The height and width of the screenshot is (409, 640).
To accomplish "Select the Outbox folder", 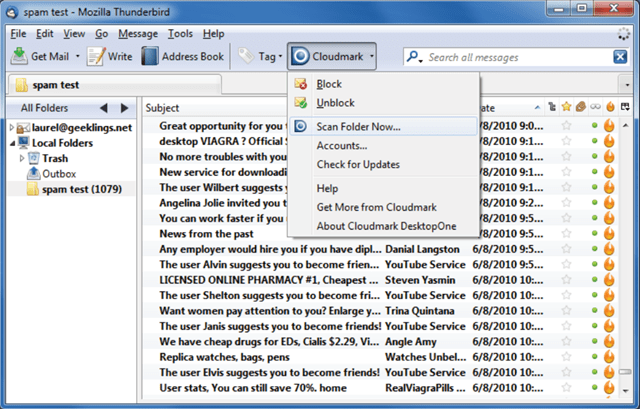I will point(59,174).
